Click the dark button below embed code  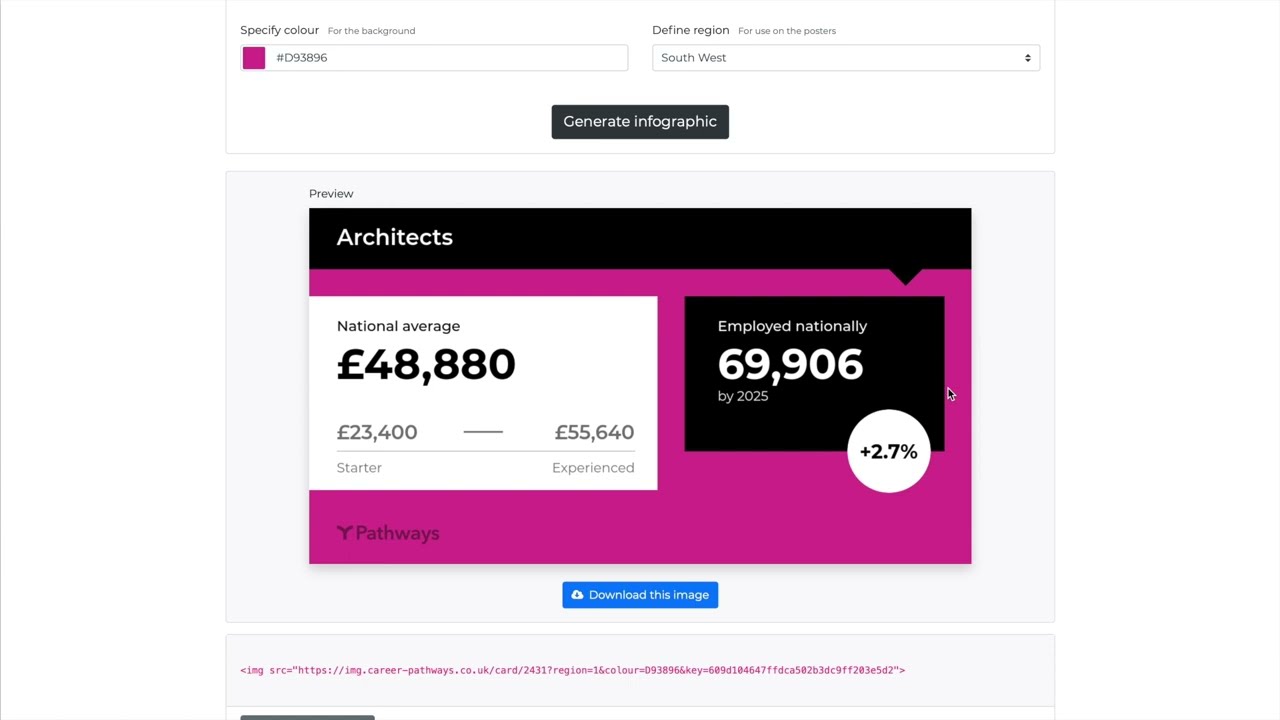[x=307, y=717]
